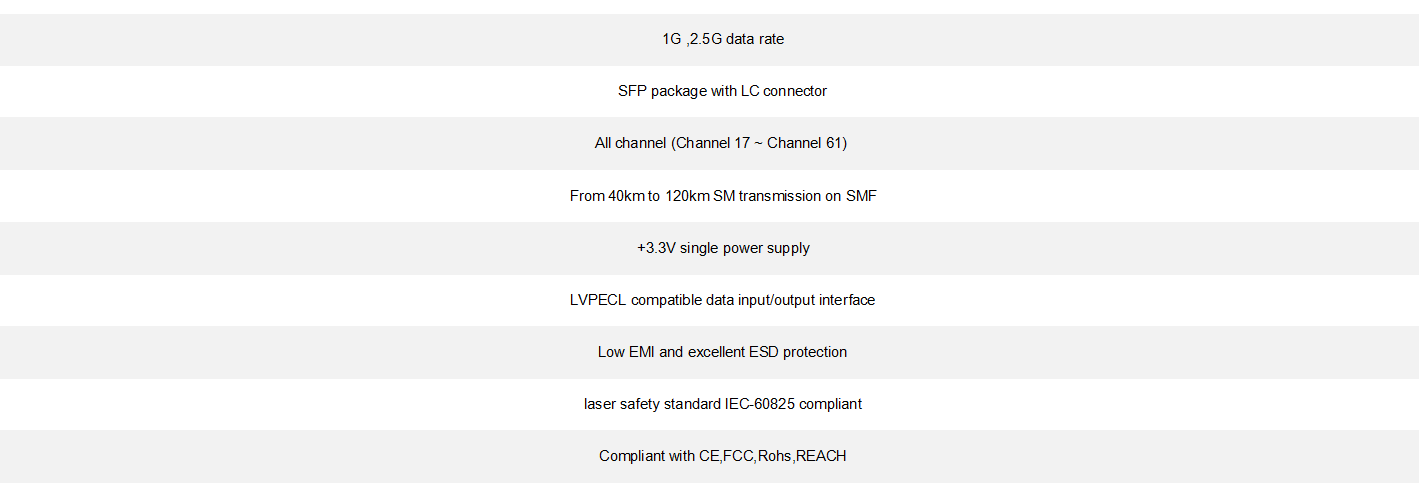Click the "+3.3V single power supply" row
This screenshot has width=1419, height=492.
[x=722, y=248]
